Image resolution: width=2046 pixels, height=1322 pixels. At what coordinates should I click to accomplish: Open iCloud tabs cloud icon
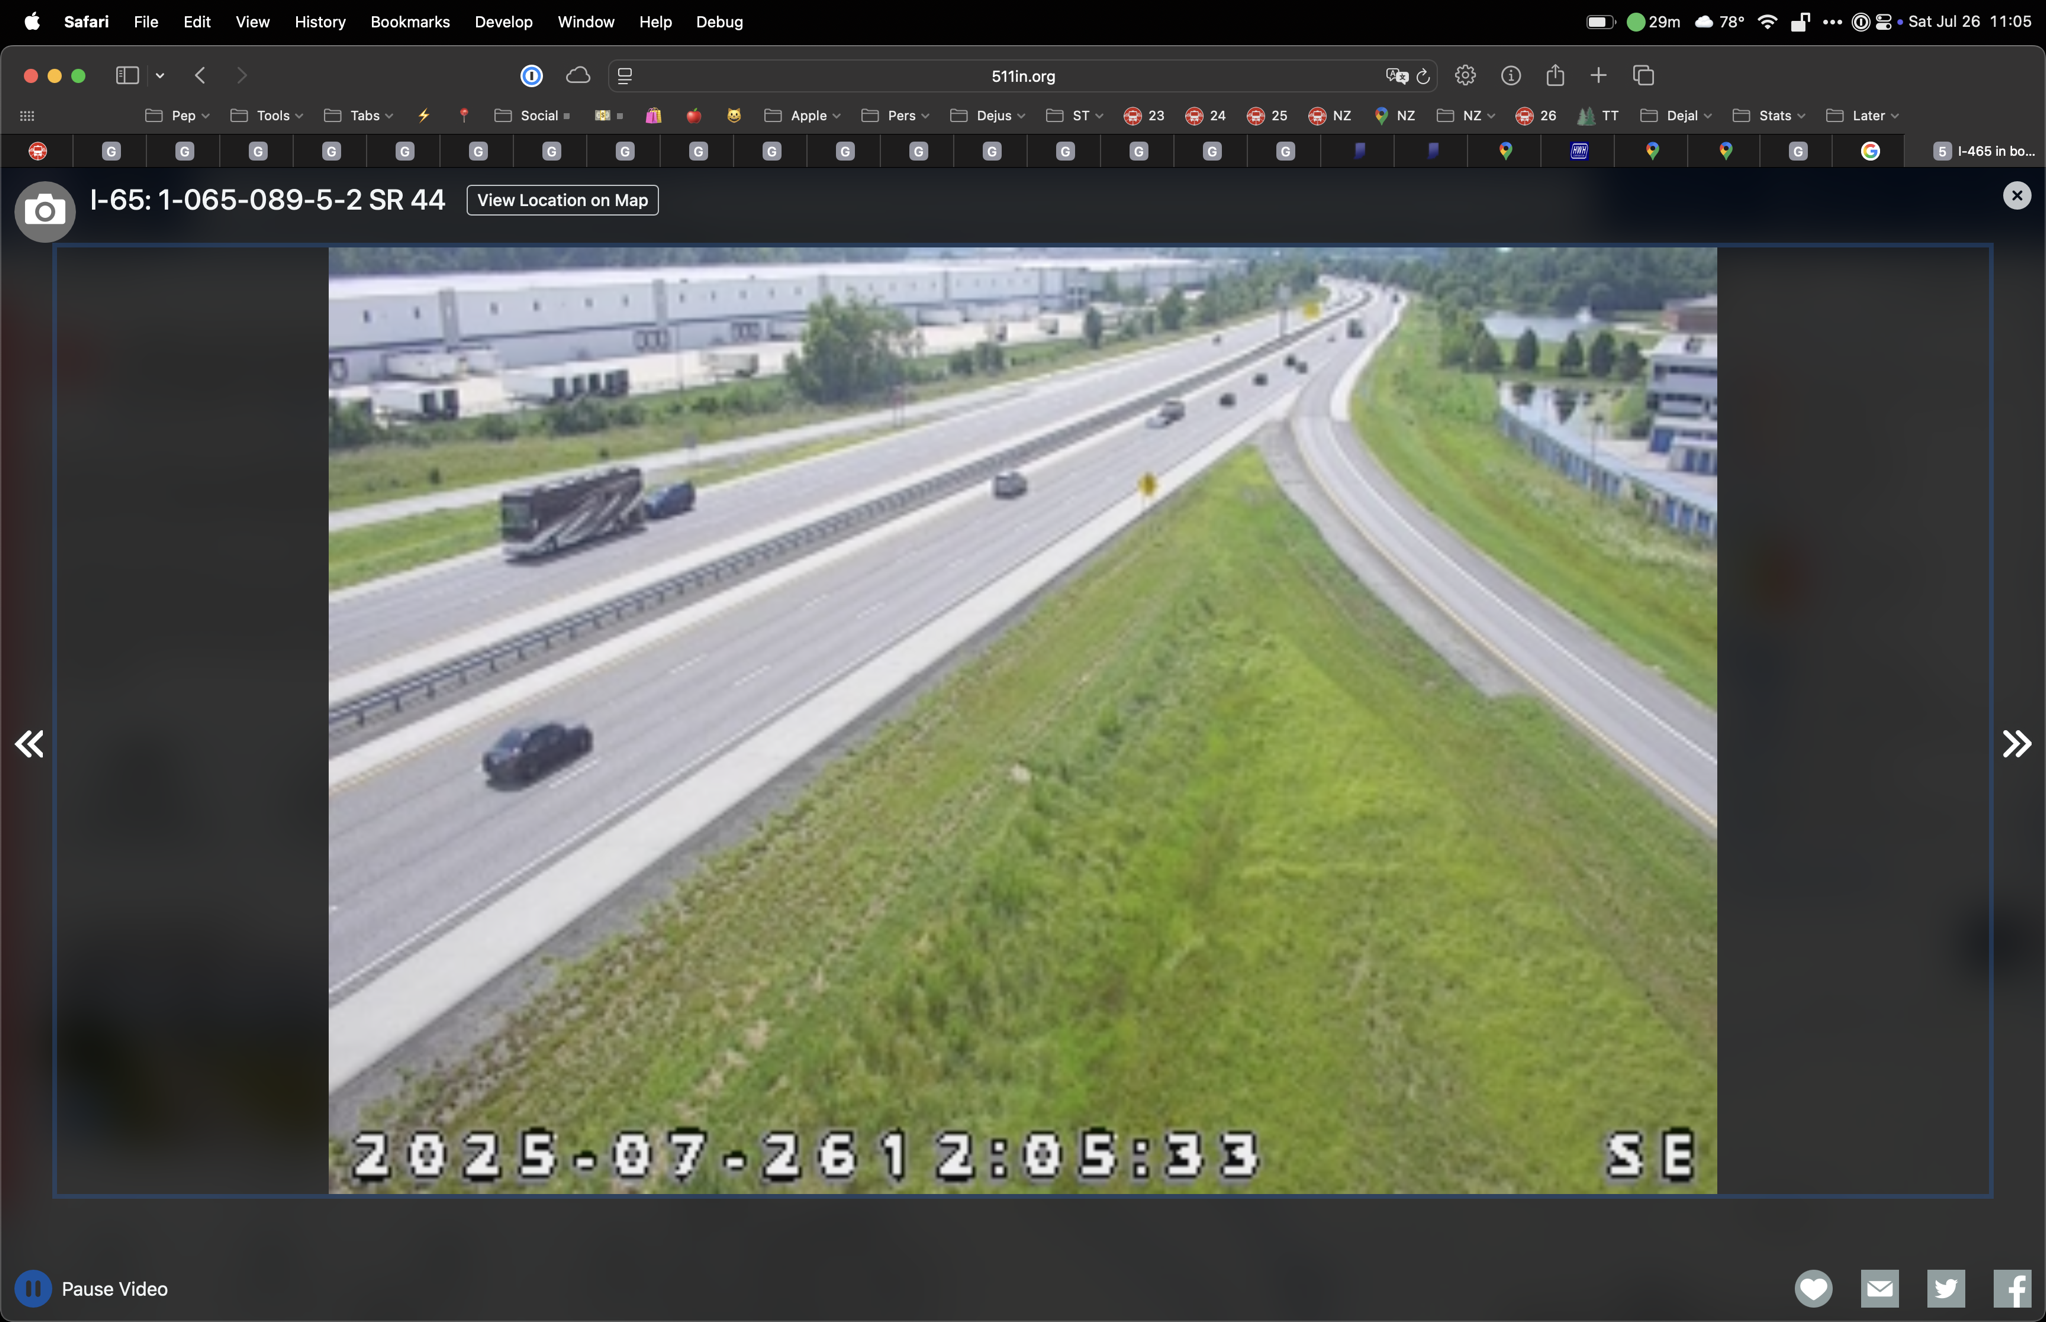tap(578, 75)
